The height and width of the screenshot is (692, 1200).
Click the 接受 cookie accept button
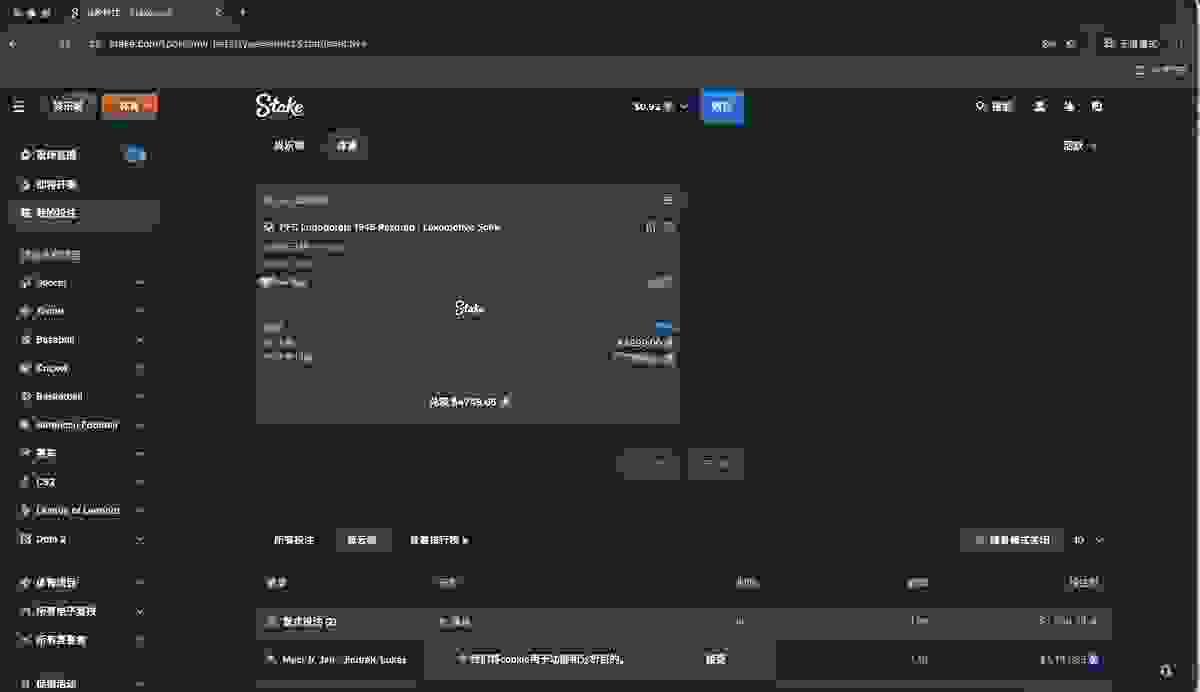716,659
